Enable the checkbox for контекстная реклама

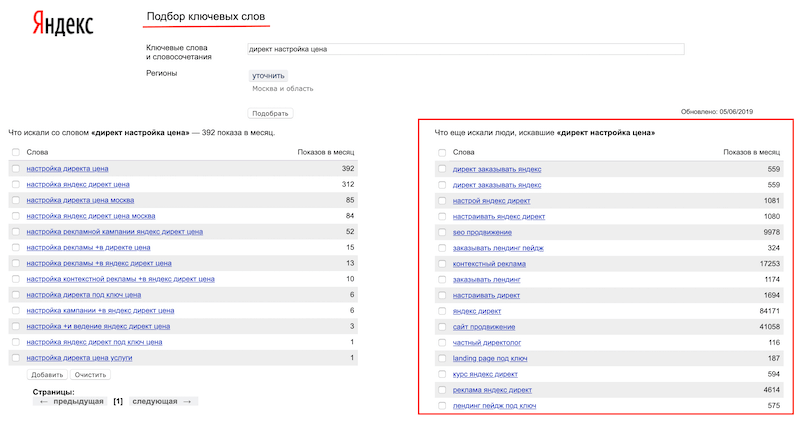coord(442,263)
